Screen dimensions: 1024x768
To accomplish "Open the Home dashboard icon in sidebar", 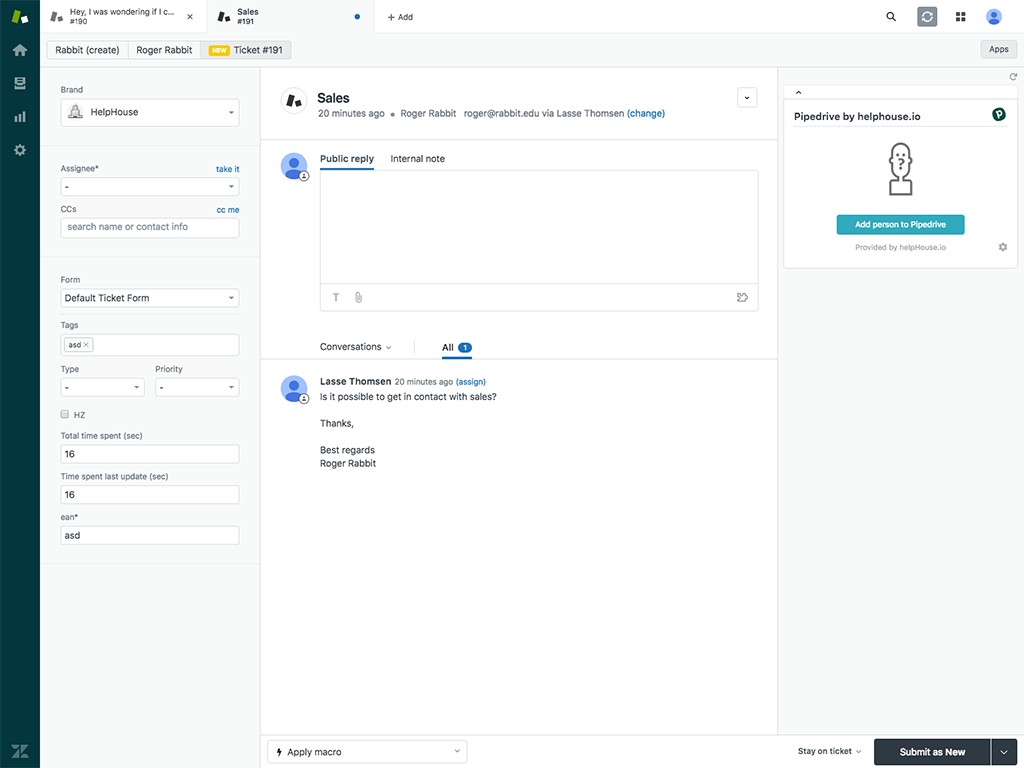I will click(20, 50).
